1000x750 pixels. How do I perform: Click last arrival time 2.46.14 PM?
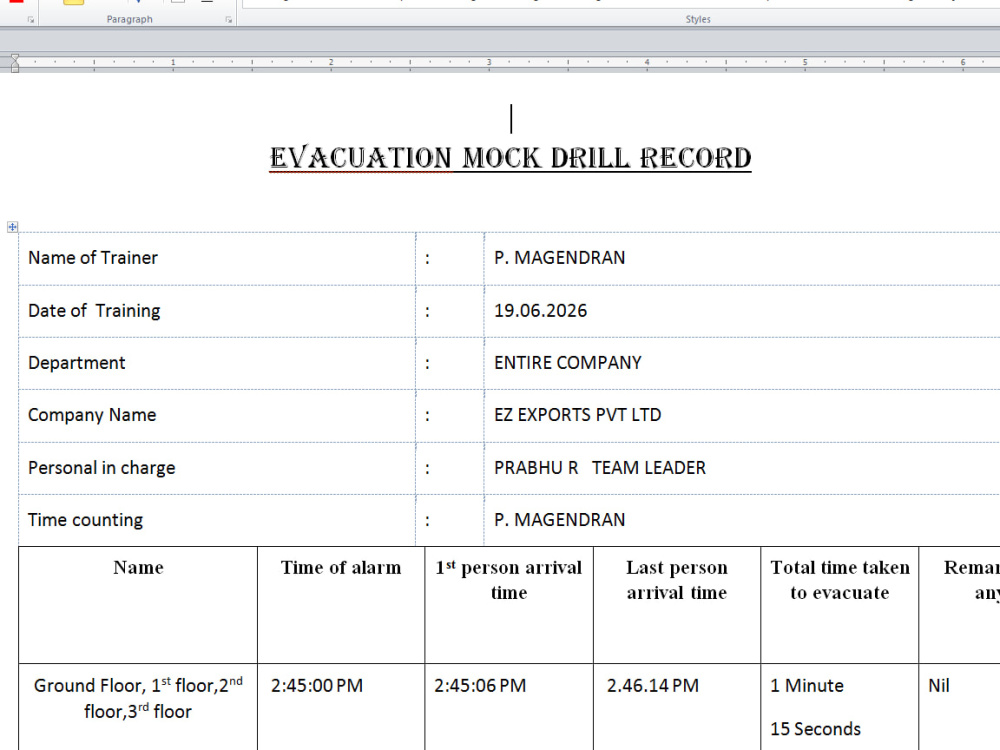click(652, 686)
